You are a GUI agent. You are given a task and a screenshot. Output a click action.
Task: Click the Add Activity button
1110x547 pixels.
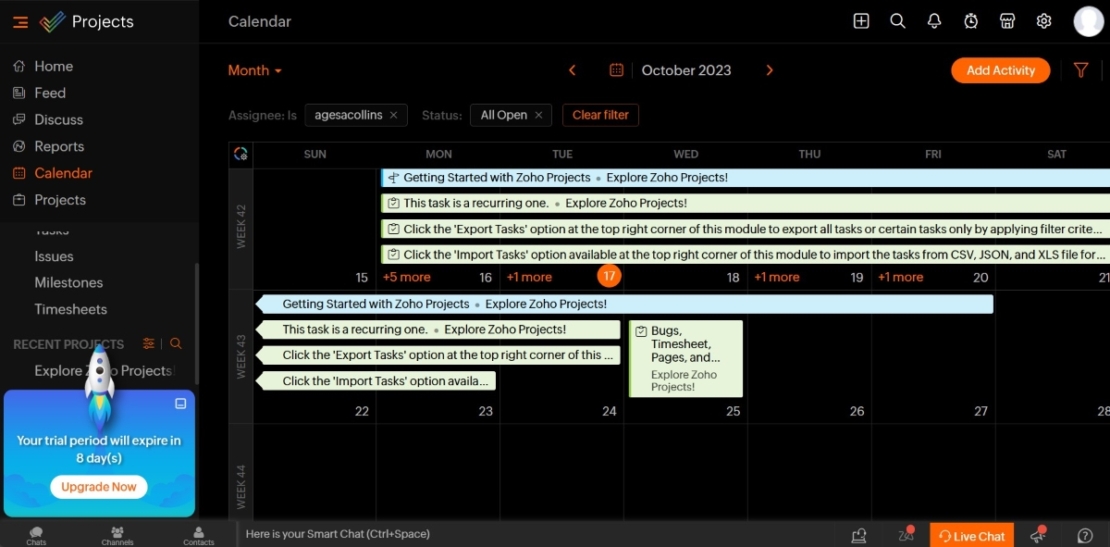tap(1000, 70)
